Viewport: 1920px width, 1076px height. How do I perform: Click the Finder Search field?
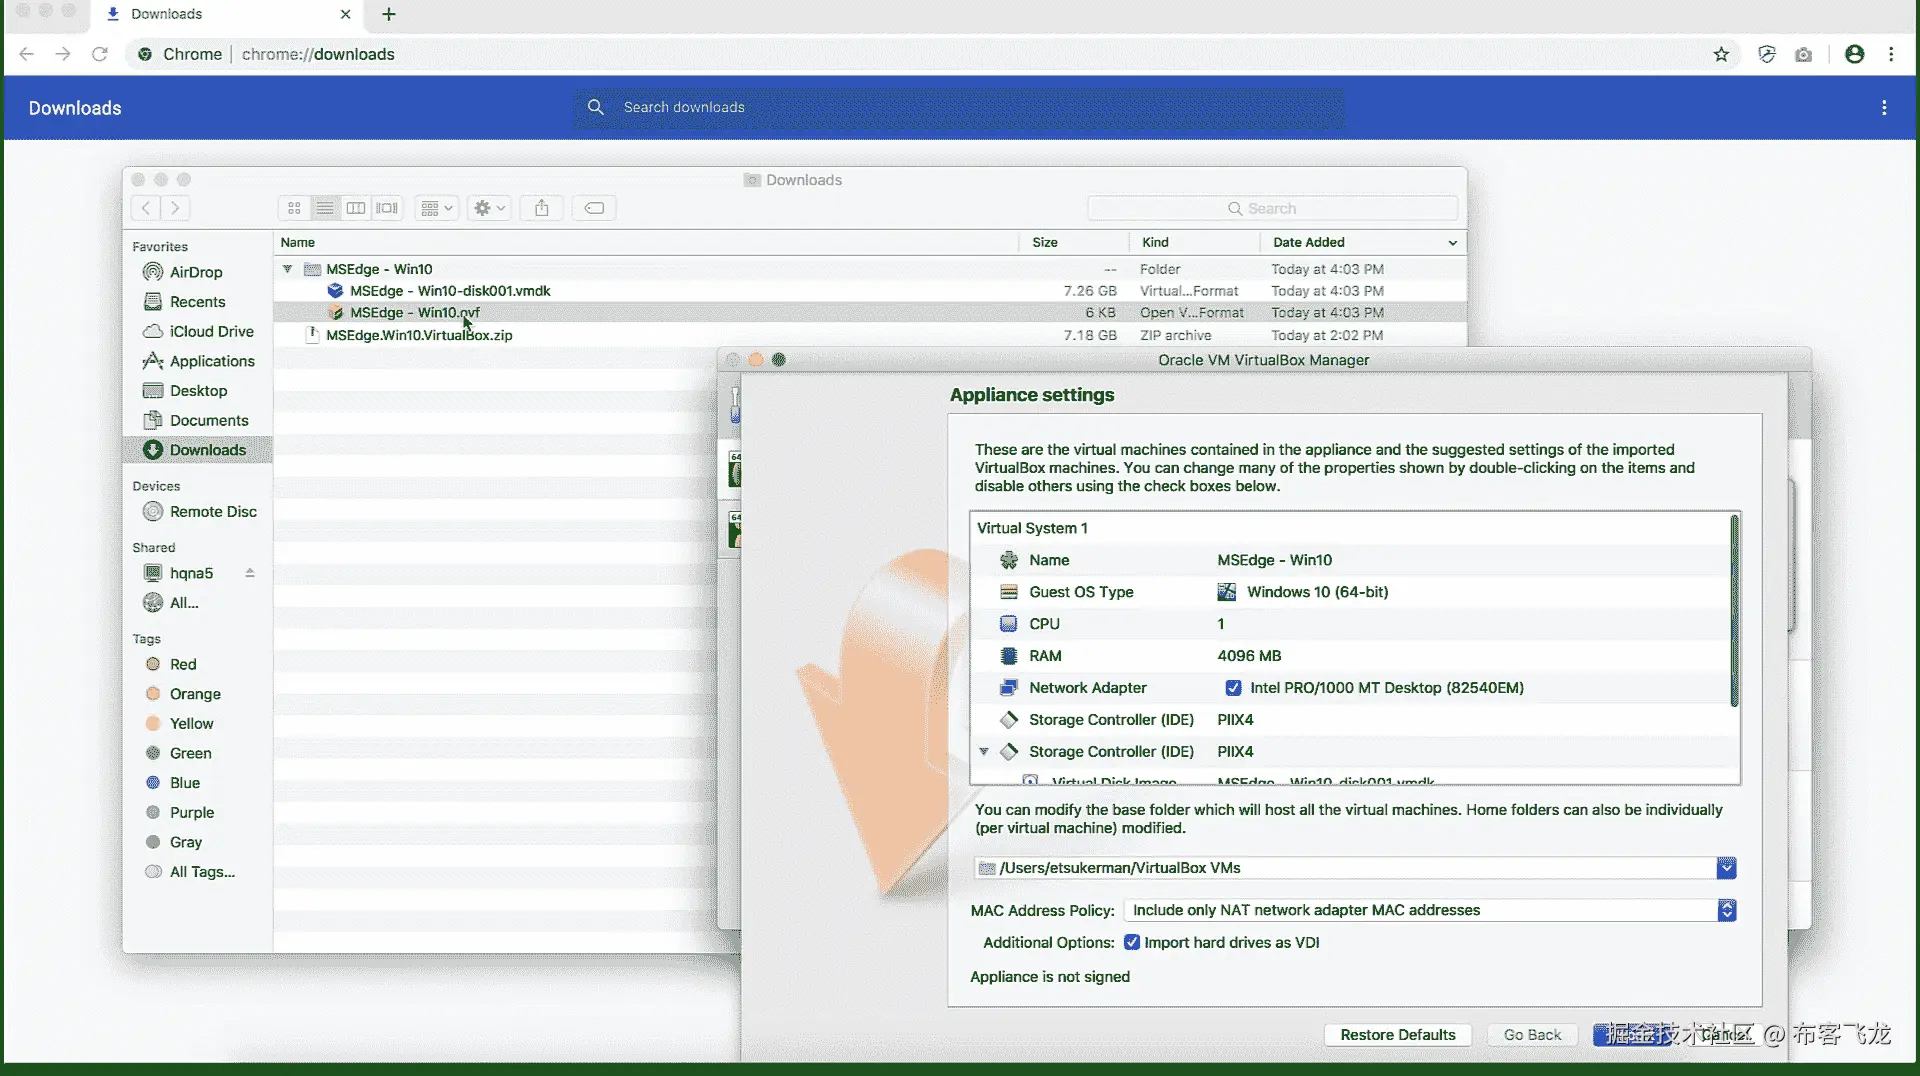coord(1272,208)
